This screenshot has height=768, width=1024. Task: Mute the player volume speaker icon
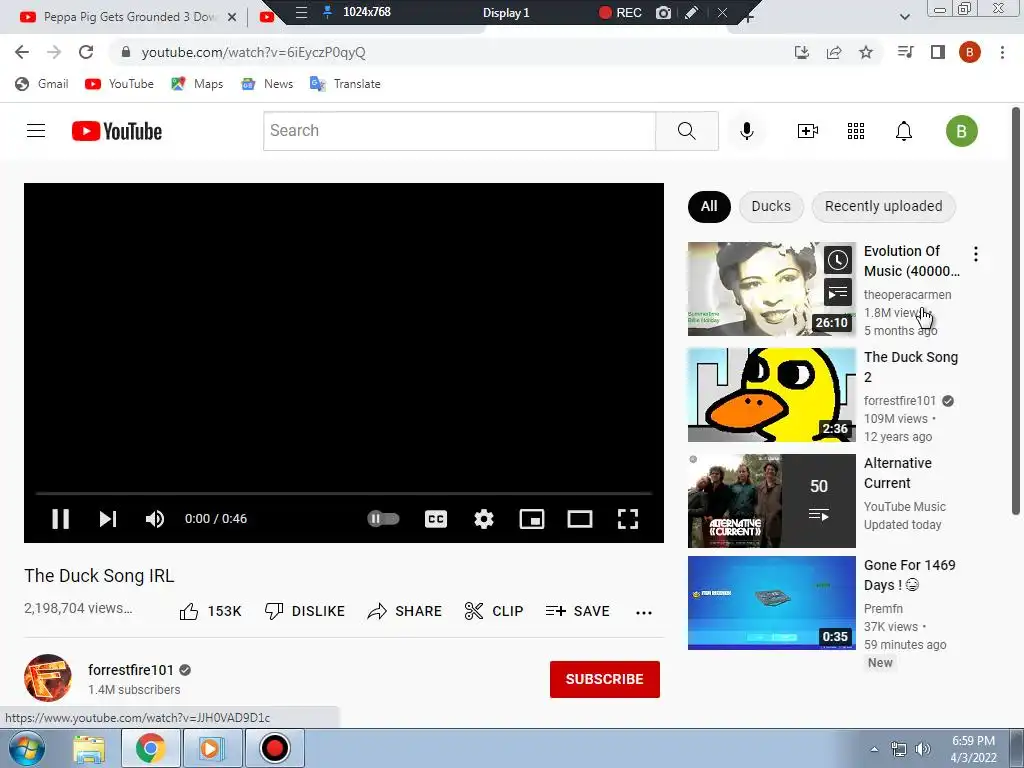(x=155, y=519)
